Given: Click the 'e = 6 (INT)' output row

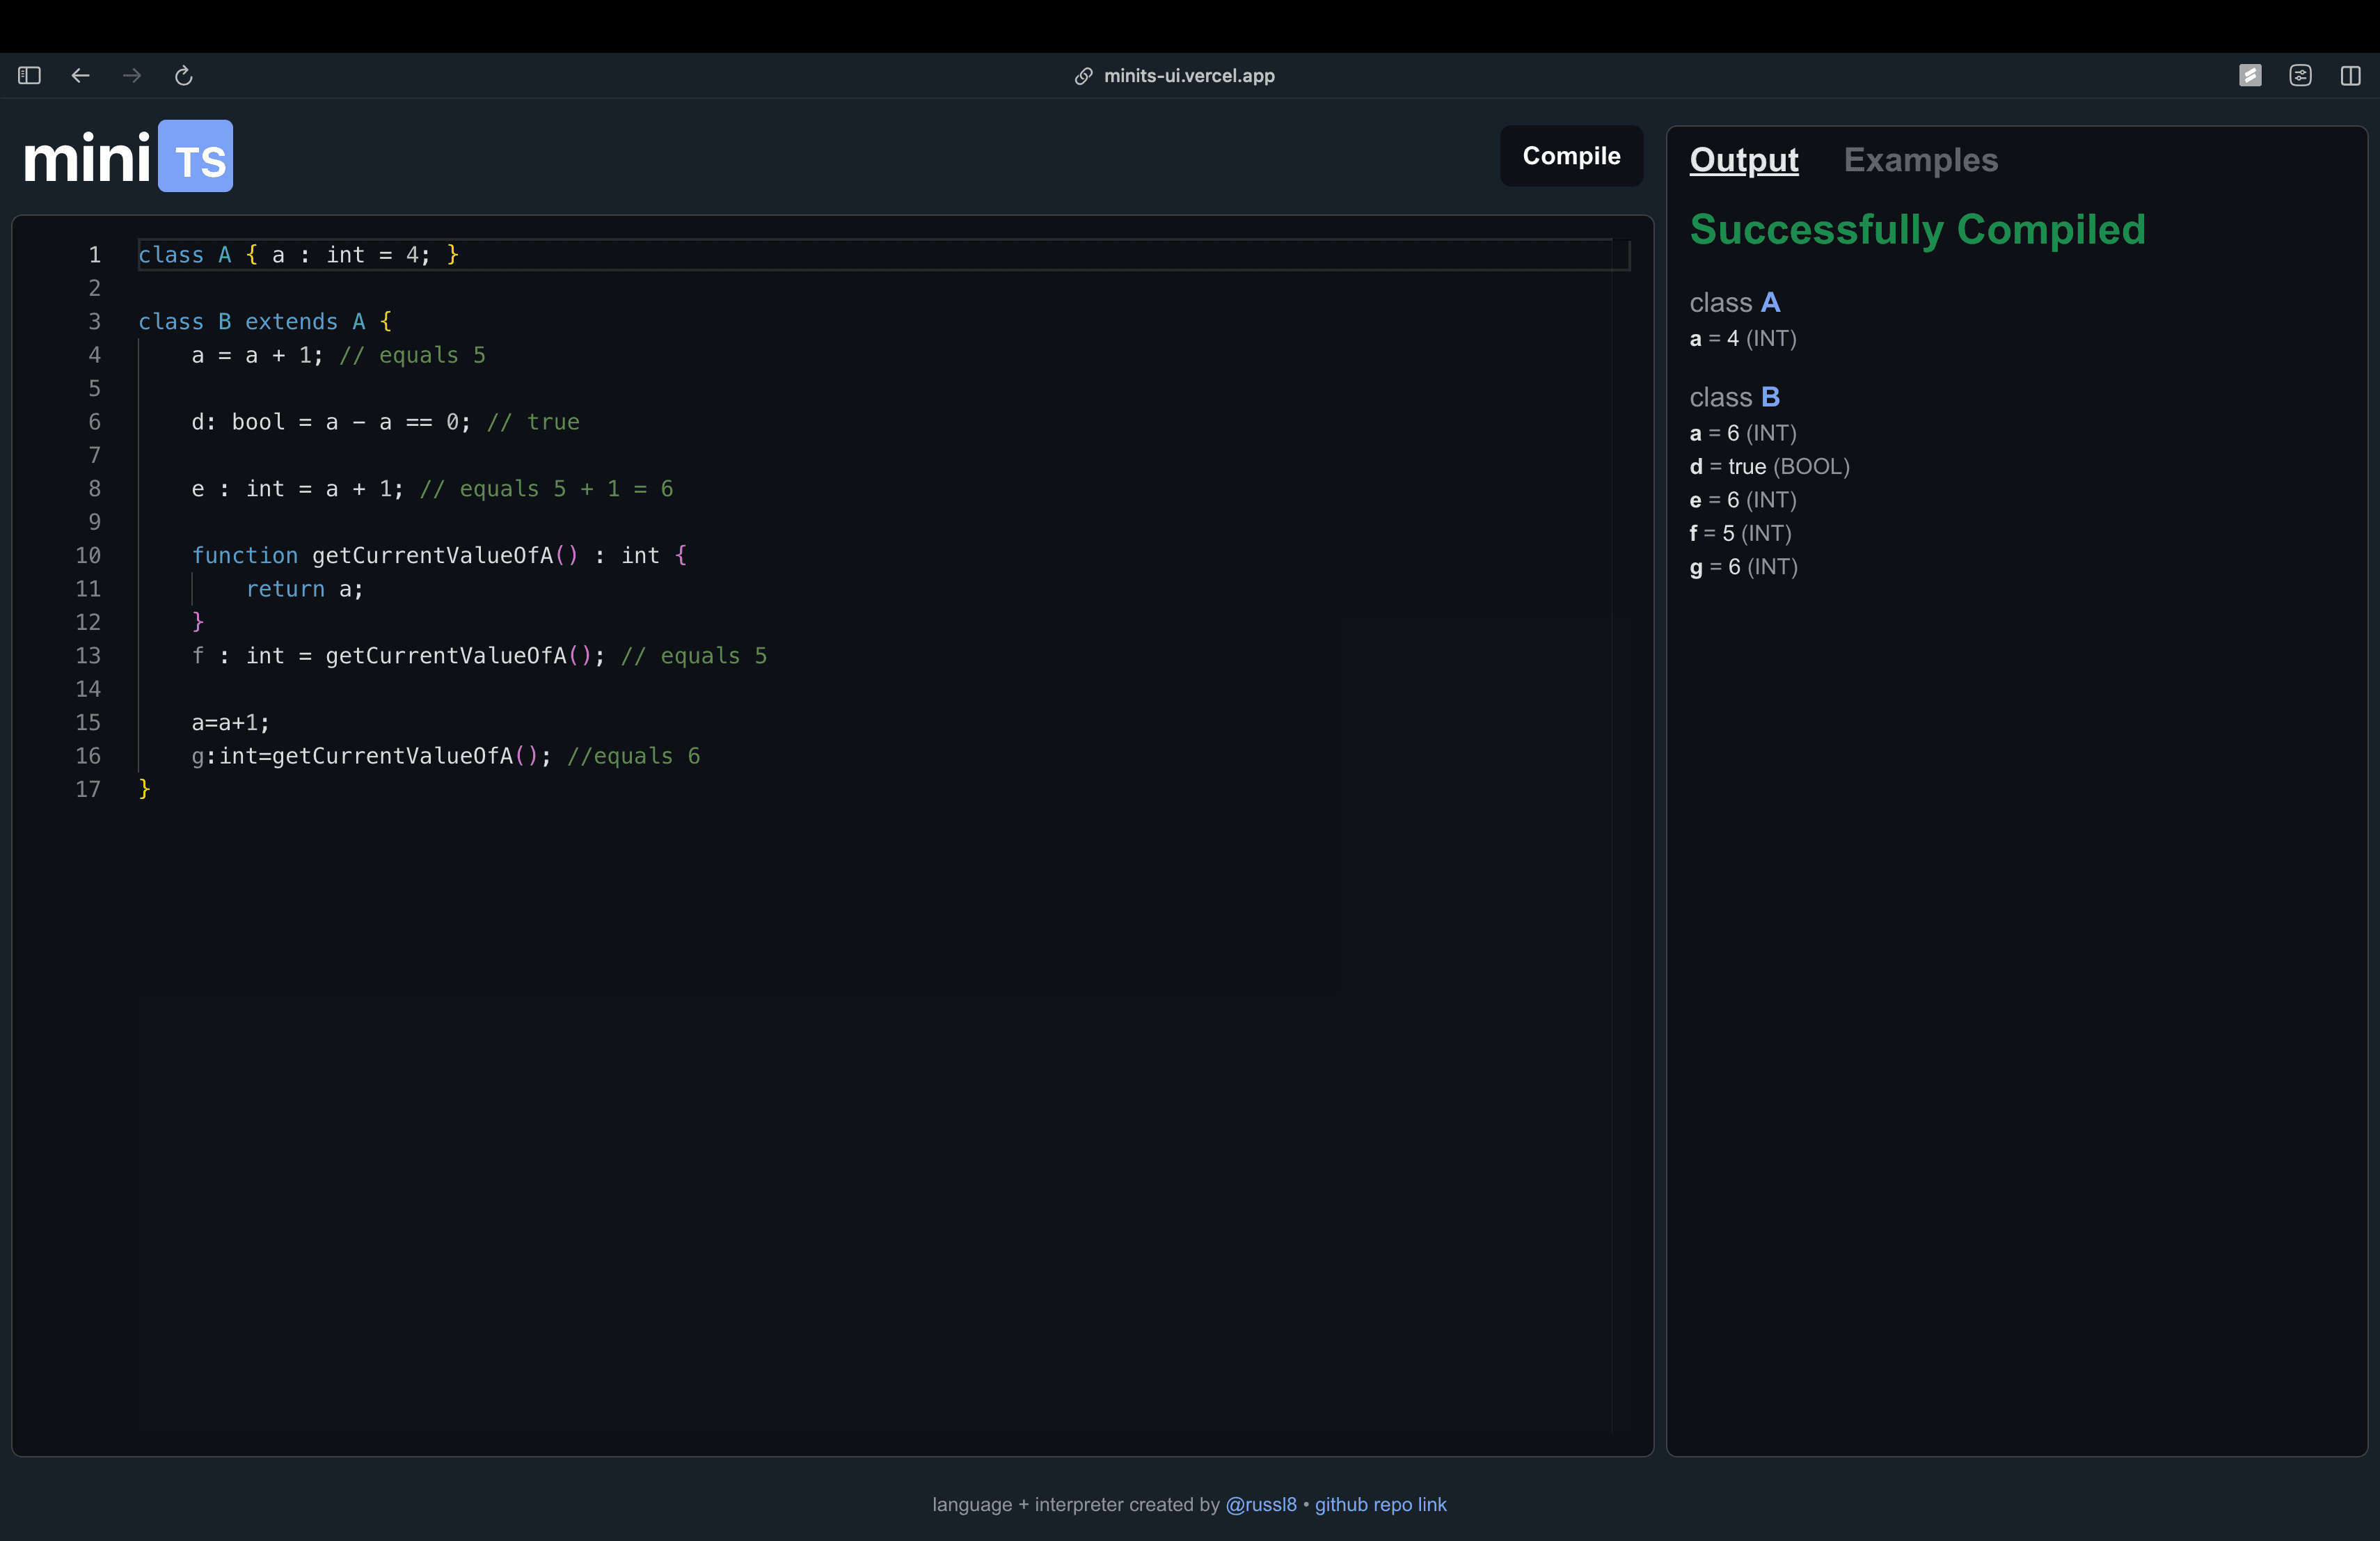Looking at the screenshot, I should coord(1743,500).
